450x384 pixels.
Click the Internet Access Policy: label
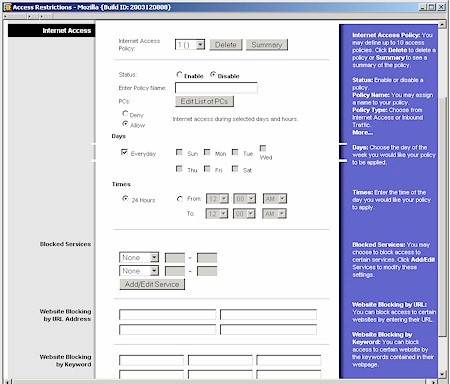(139, 45)
